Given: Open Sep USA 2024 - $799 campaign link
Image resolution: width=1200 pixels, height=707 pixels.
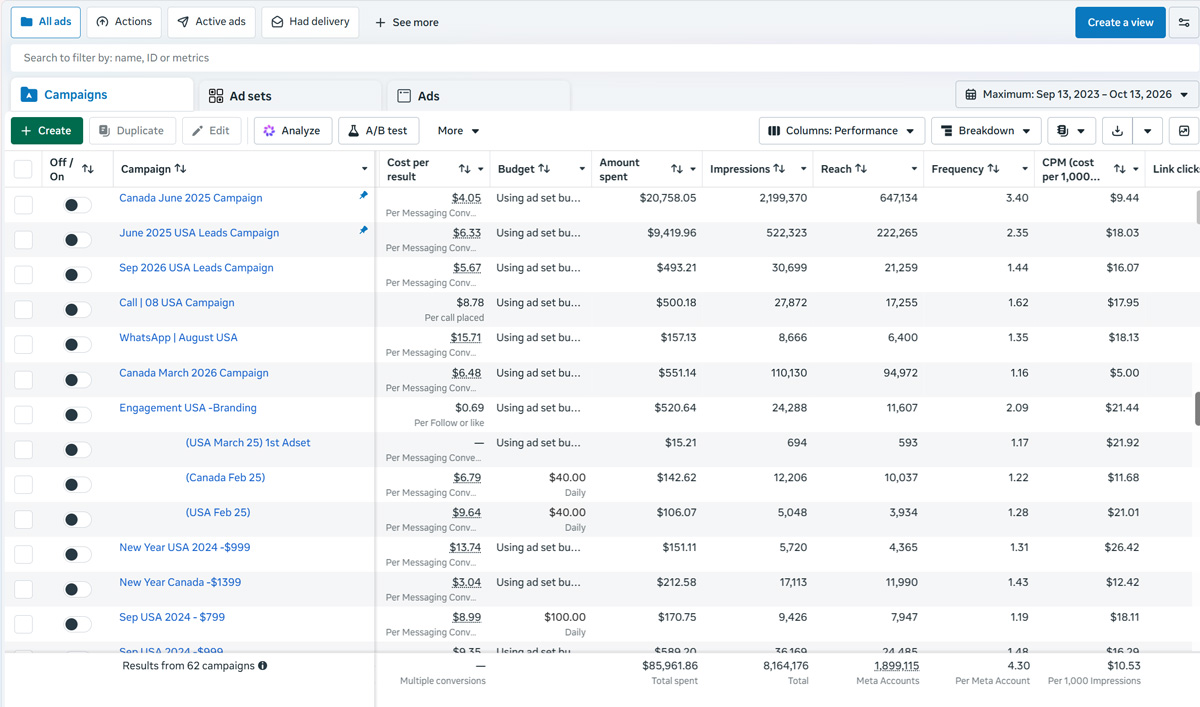Looking at the screenshot, I should pyautogui.click(x=172, y=617).
